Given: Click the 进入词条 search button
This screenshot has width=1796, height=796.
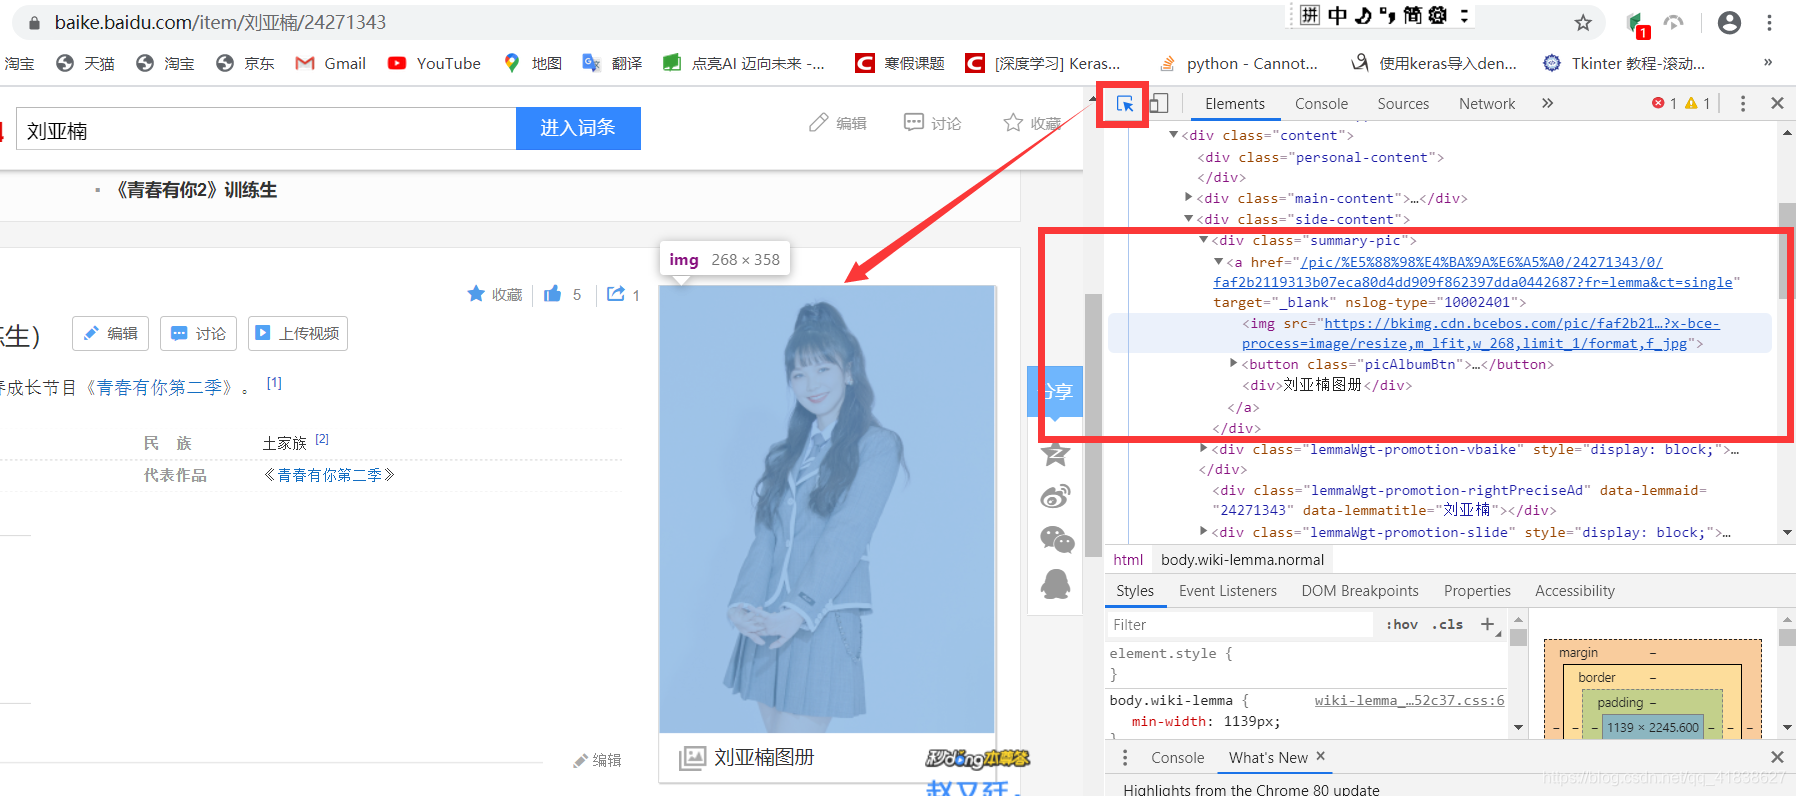Looking at the screenshot, I should 578,128.
